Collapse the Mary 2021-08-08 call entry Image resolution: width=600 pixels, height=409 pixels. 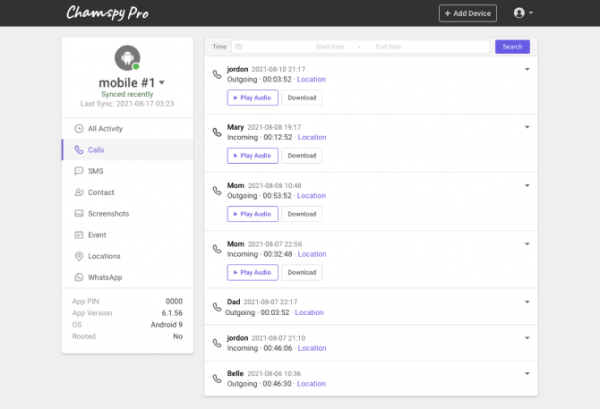coord(527,127)
